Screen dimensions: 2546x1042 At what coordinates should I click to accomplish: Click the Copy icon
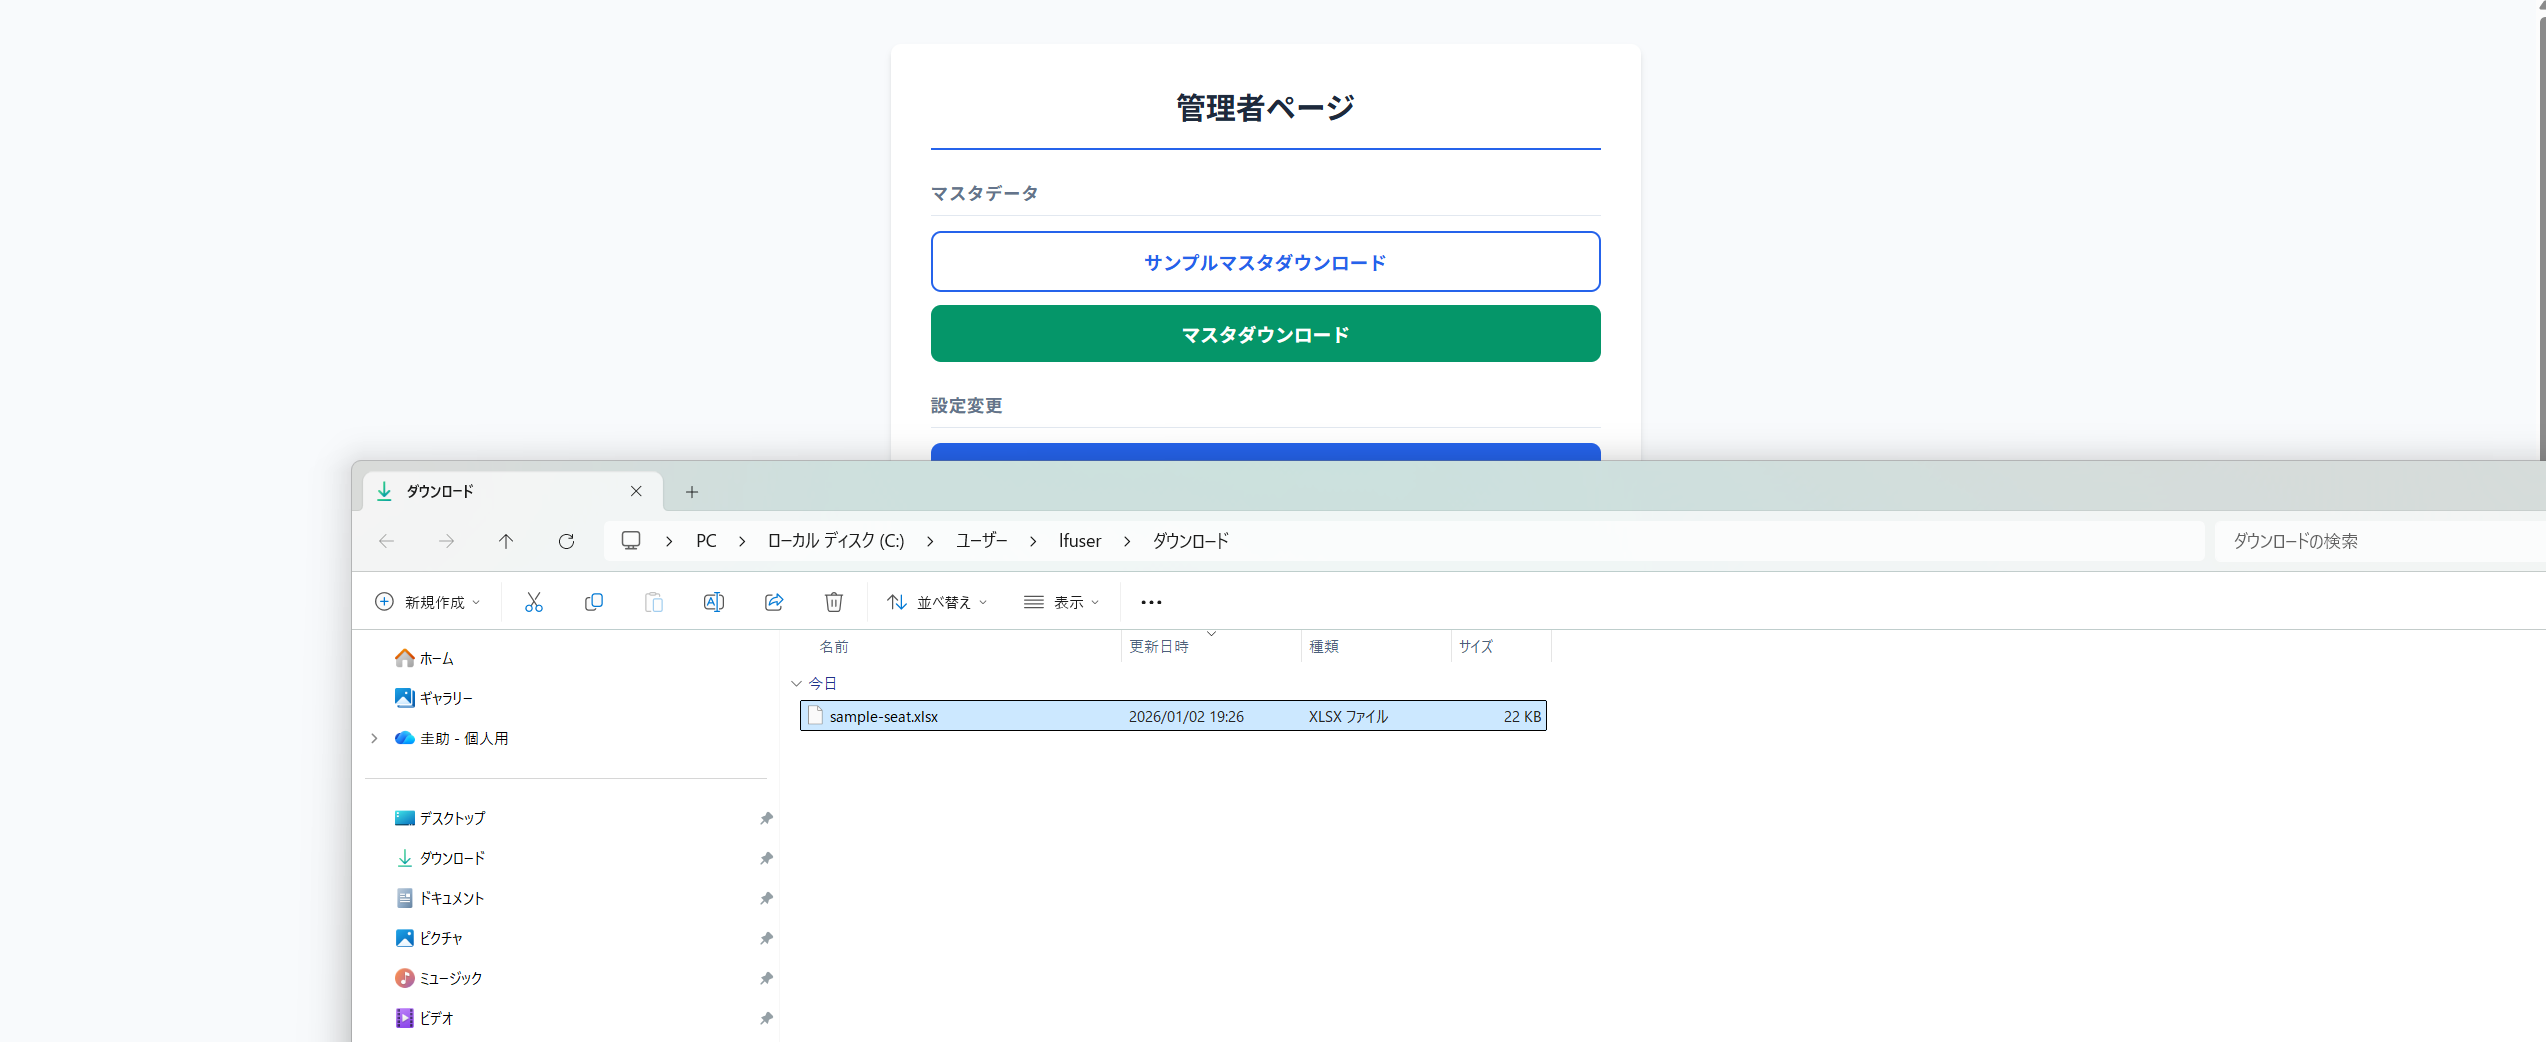[594, 601]
